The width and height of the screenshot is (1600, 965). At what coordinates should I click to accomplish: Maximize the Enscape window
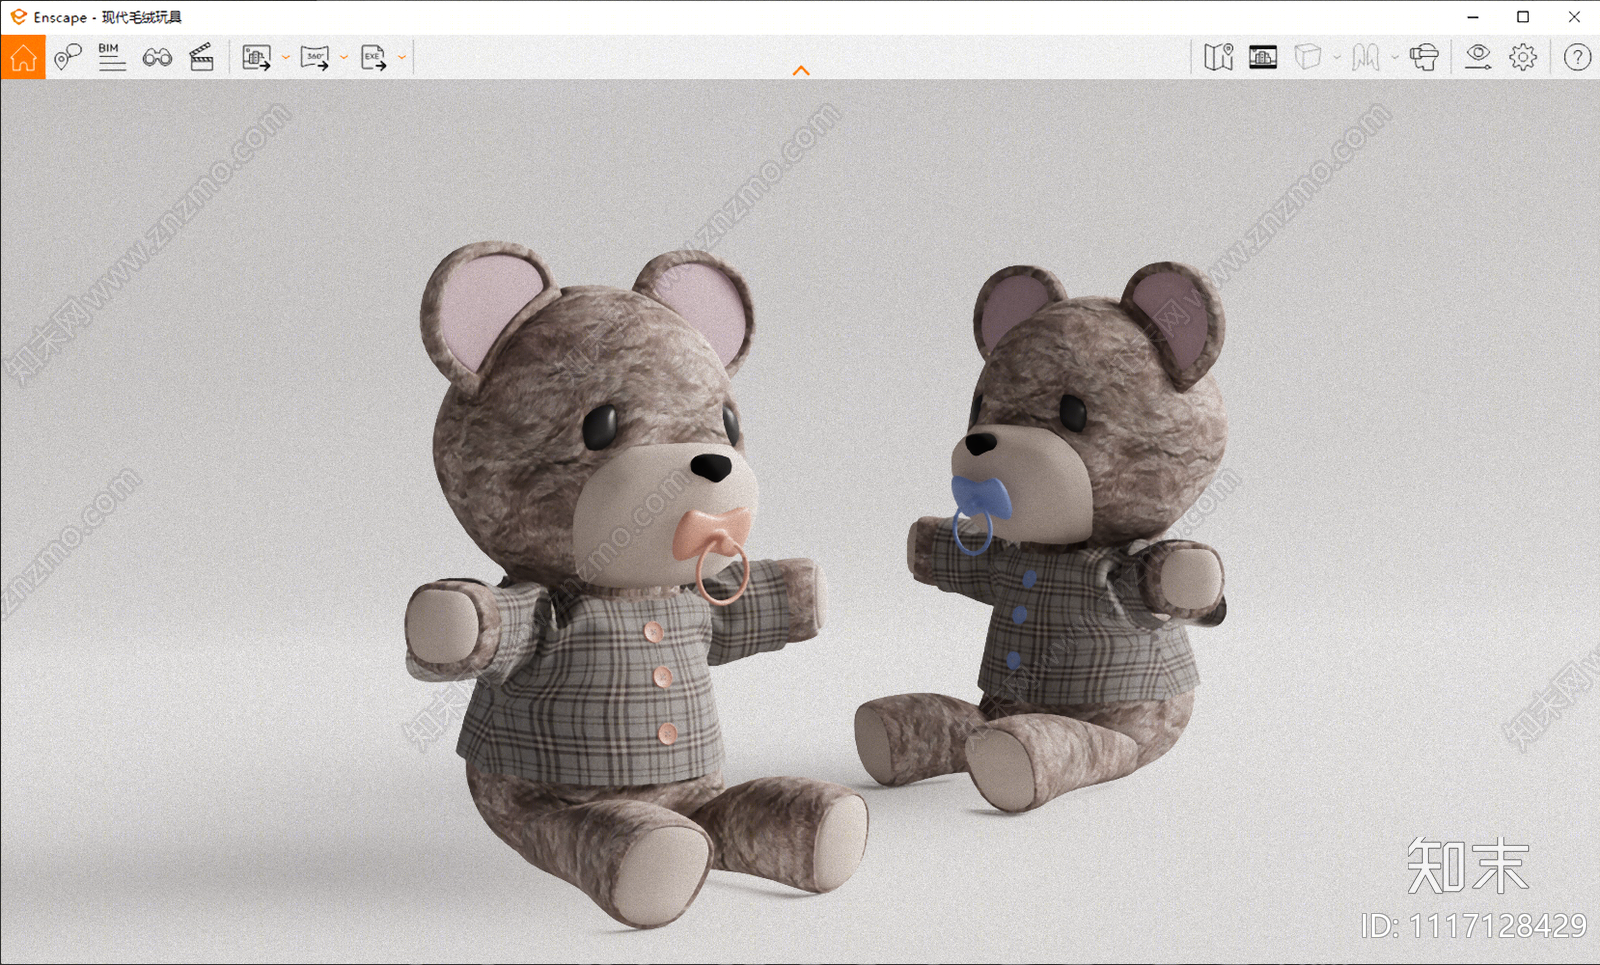[x=1523, y=17]
